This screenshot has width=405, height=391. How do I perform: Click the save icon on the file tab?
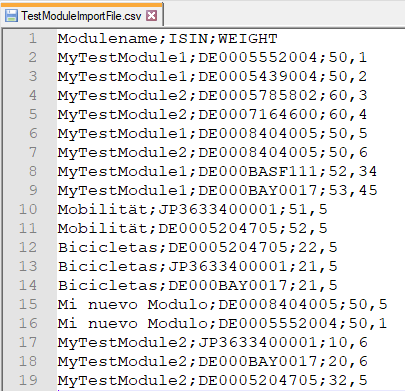click(x=11, y=16)
